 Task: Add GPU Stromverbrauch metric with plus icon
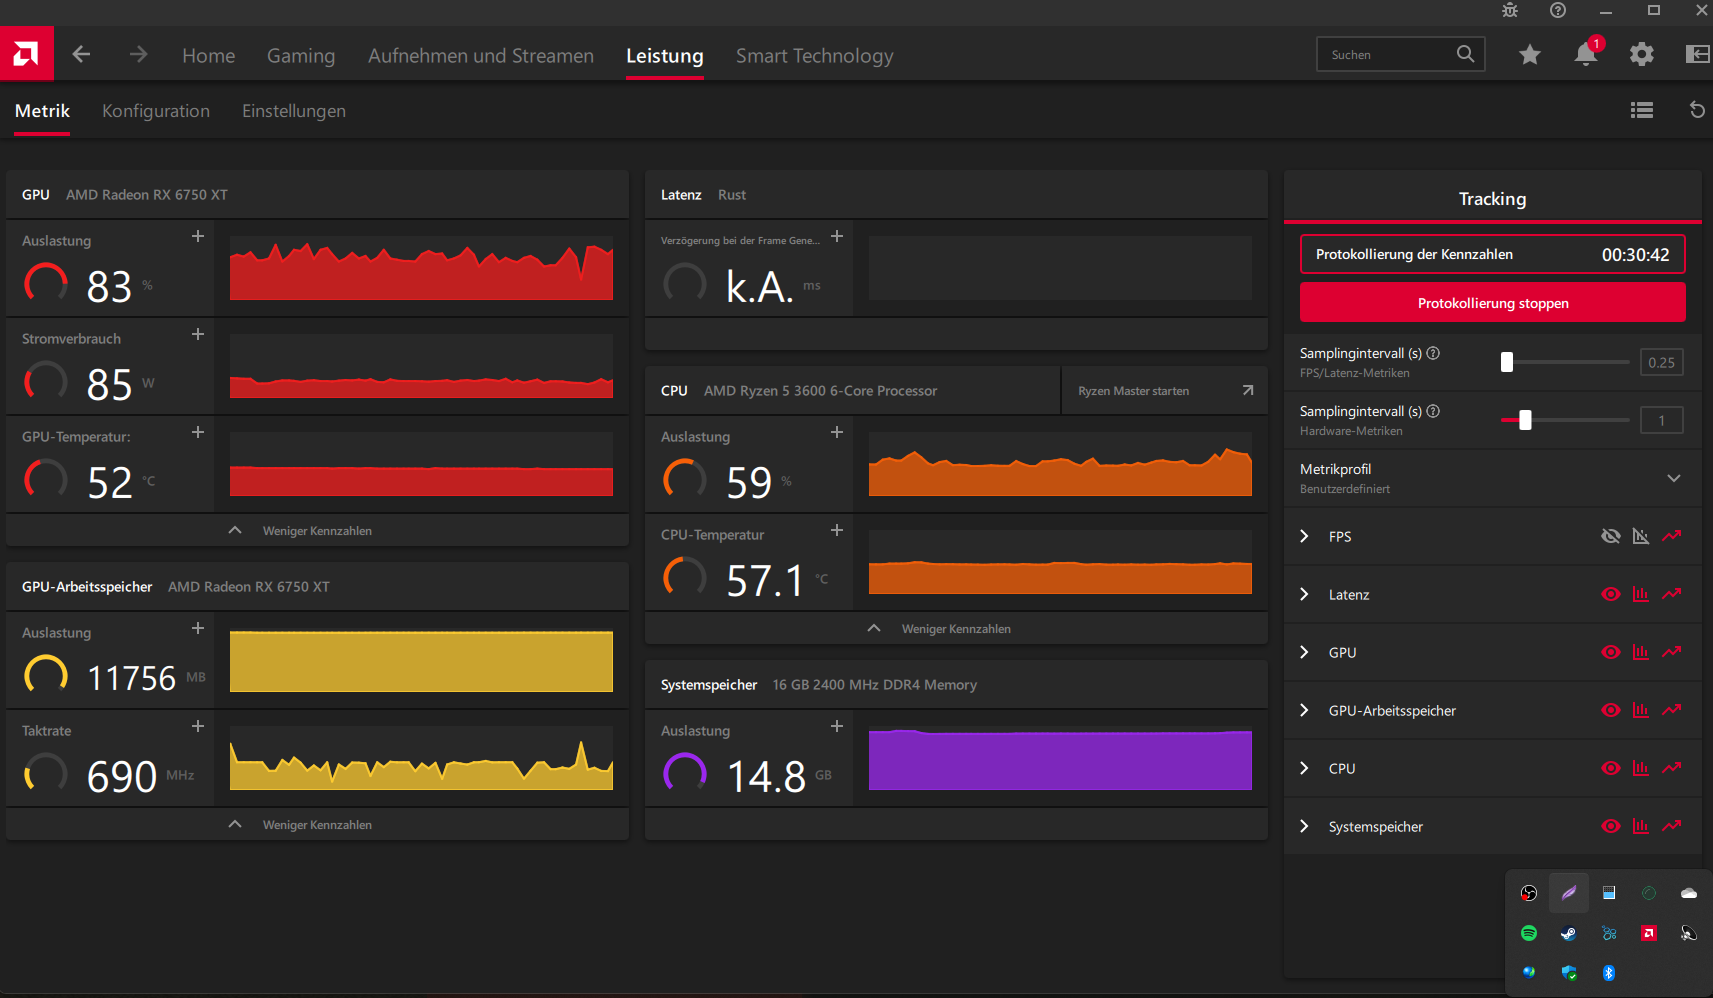[198, 334]
